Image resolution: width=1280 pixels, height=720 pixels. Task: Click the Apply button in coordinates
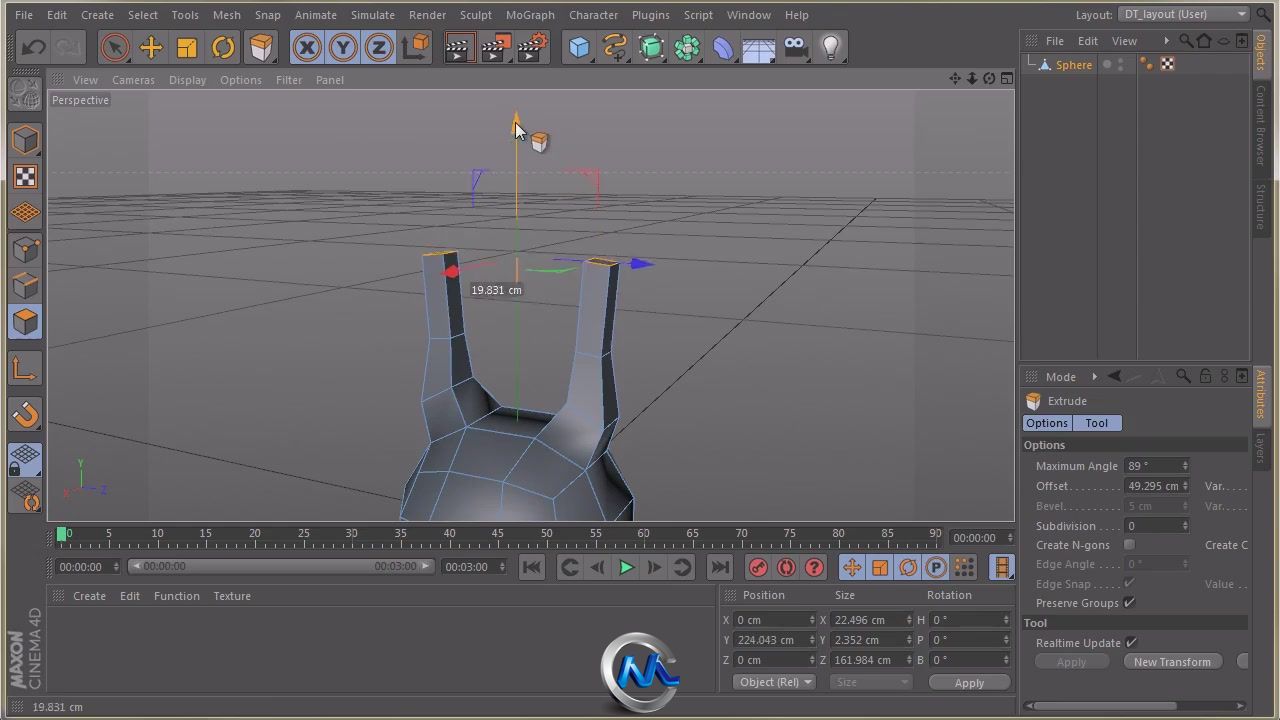[969, 683]
